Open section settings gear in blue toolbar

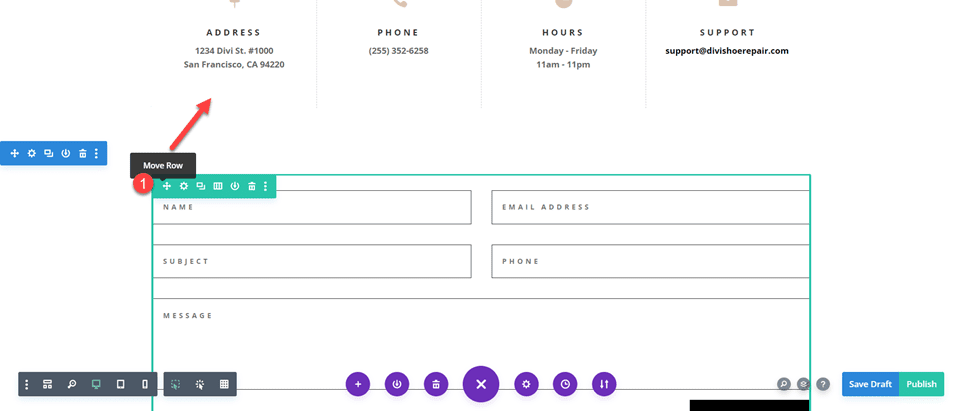(32, 153)
